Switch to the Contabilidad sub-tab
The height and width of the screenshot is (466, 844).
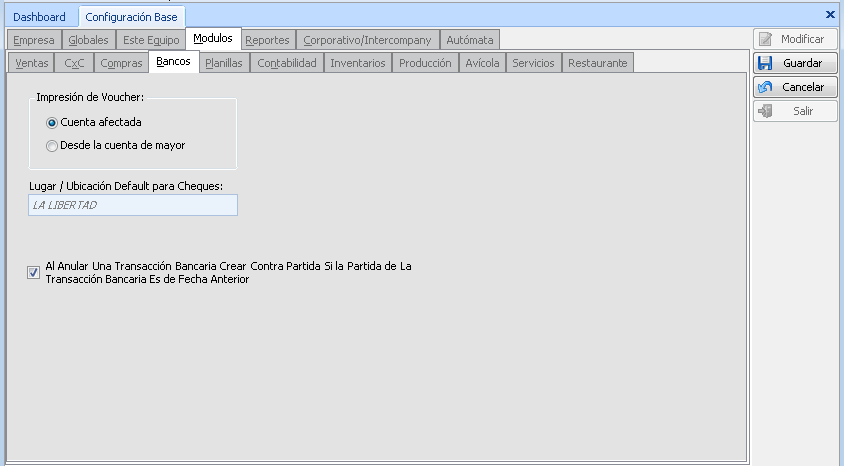[286, 63]
